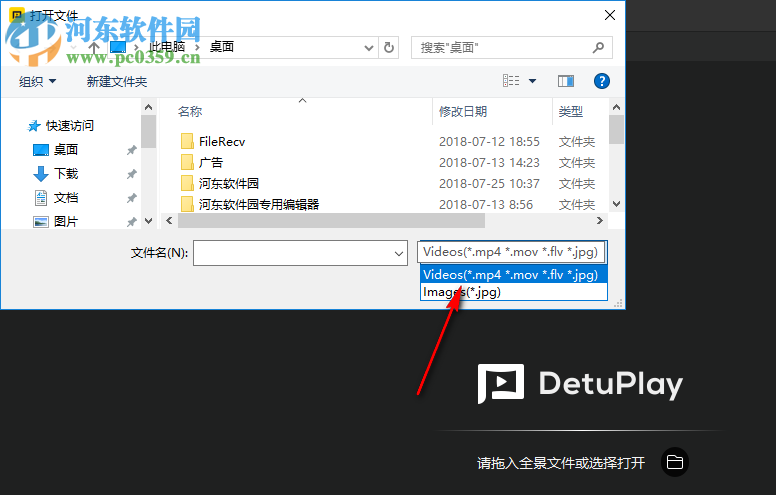Click 桌面 in the address breadcrumb
The image size is (776, 495).
pos(222,47)
